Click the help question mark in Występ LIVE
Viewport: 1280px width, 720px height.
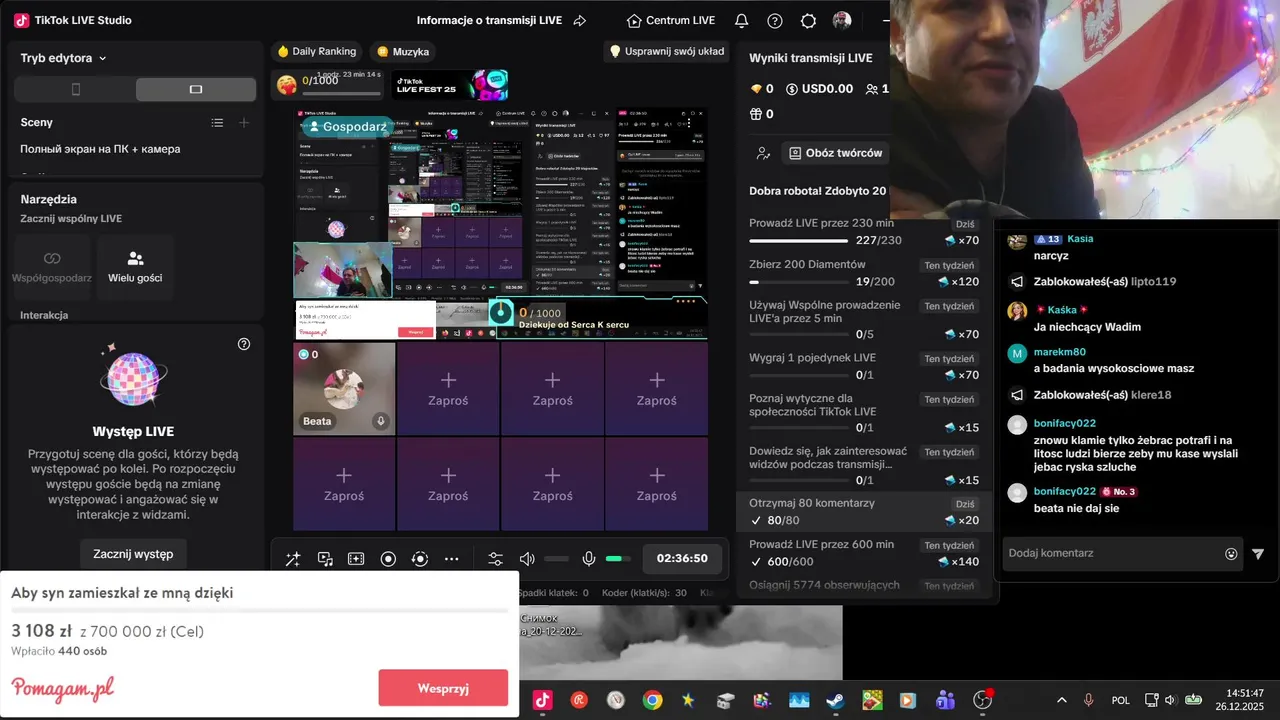tap(244, 344)
